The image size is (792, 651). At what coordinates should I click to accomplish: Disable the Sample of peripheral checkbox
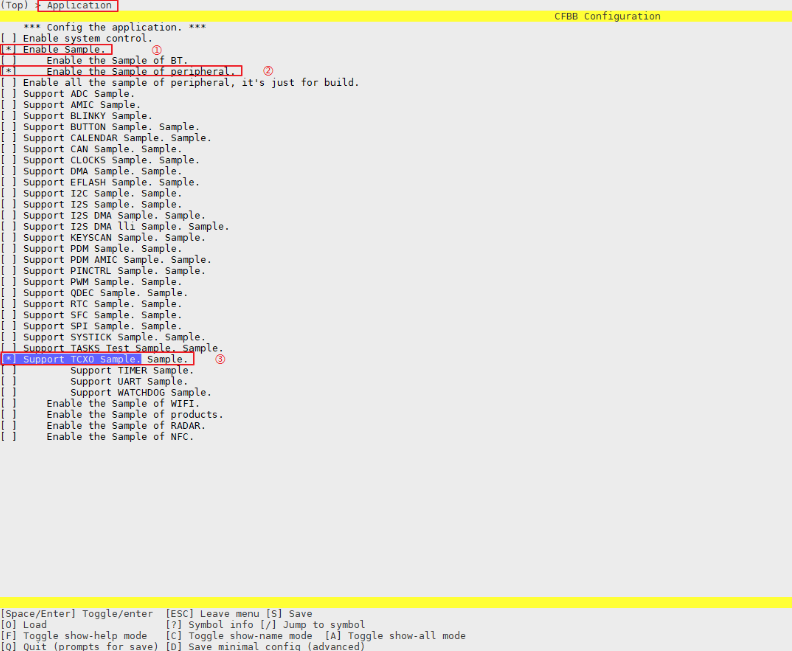[x=9, y=71]
